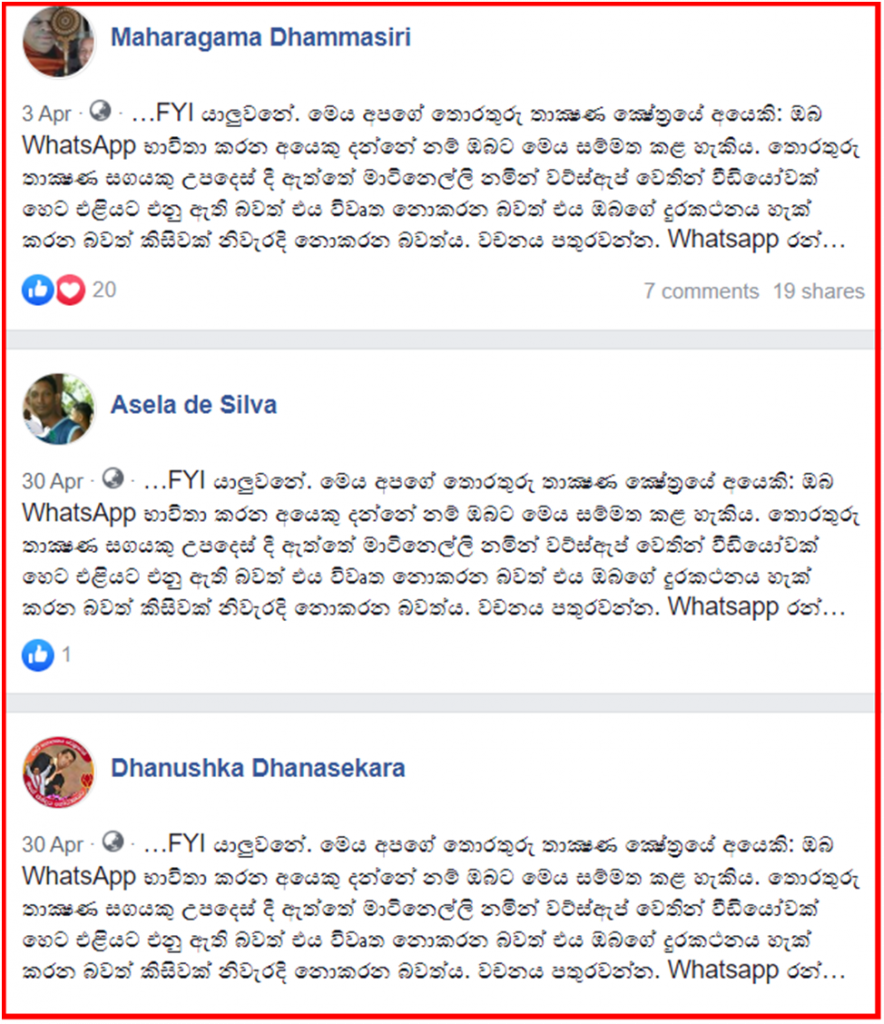Click the Like icon on Asela de Silva's post
Viewport: 884px width, 1024px height.
pos(38,655)
